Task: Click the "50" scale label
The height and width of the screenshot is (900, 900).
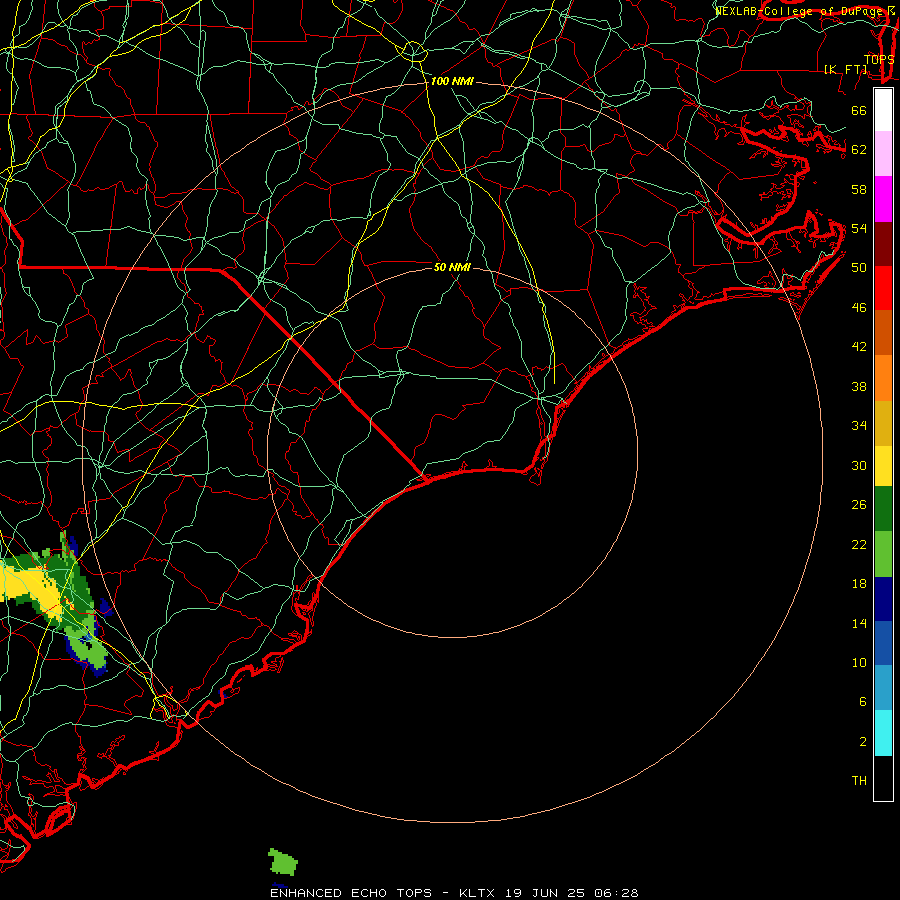Action: pyautogui.click(x=859, y=268)
